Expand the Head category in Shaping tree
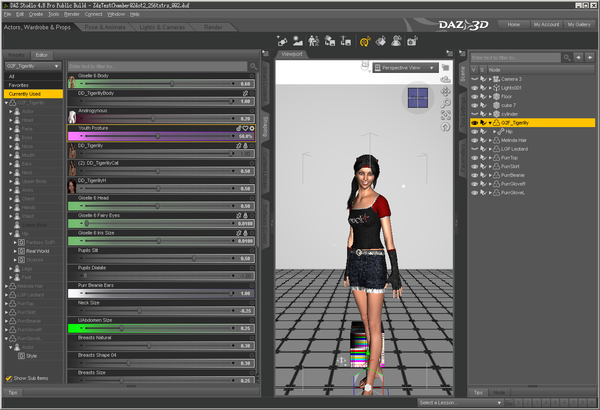This screenshot has width=600, height=410. click(x=11, y=120)
